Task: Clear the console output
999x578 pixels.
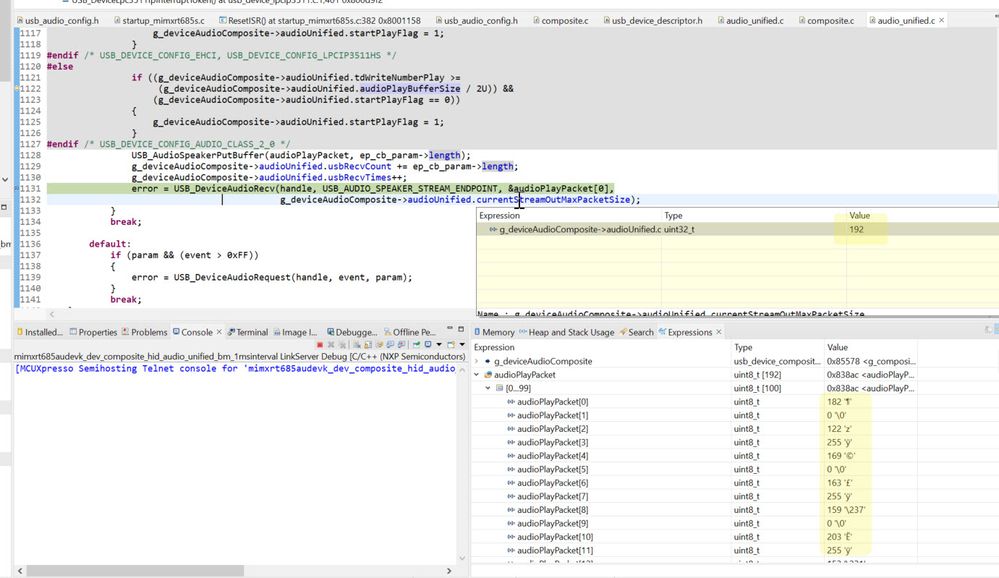Action: [x=357, y=345]
